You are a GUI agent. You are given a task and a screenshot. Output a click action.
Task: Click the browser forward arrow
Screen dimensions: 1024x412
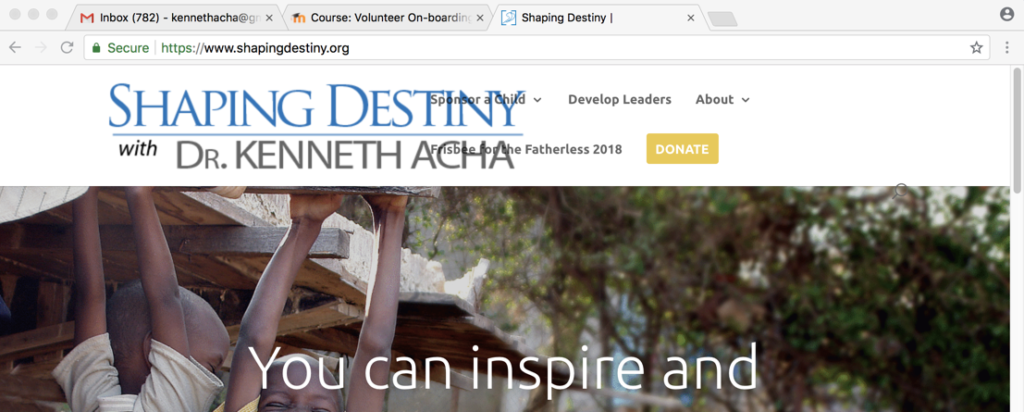(40, 48)
